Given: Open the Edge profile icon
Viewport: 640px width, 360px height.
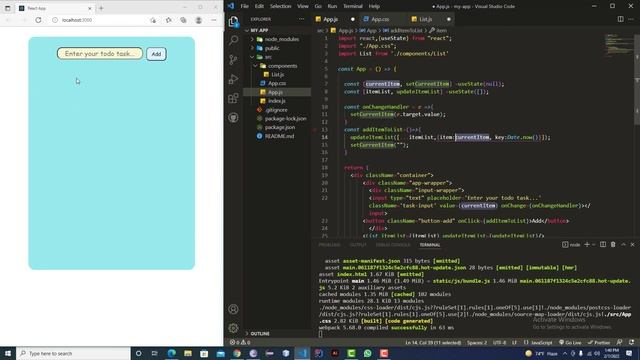Looking at the screenshot, I should [198, 20].
